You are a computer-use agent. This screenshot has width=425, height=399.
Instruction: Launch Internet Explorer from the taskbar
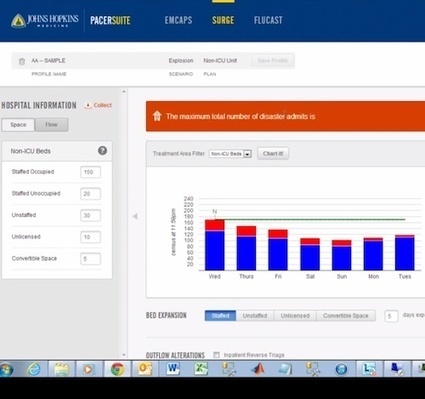[34, 369]
